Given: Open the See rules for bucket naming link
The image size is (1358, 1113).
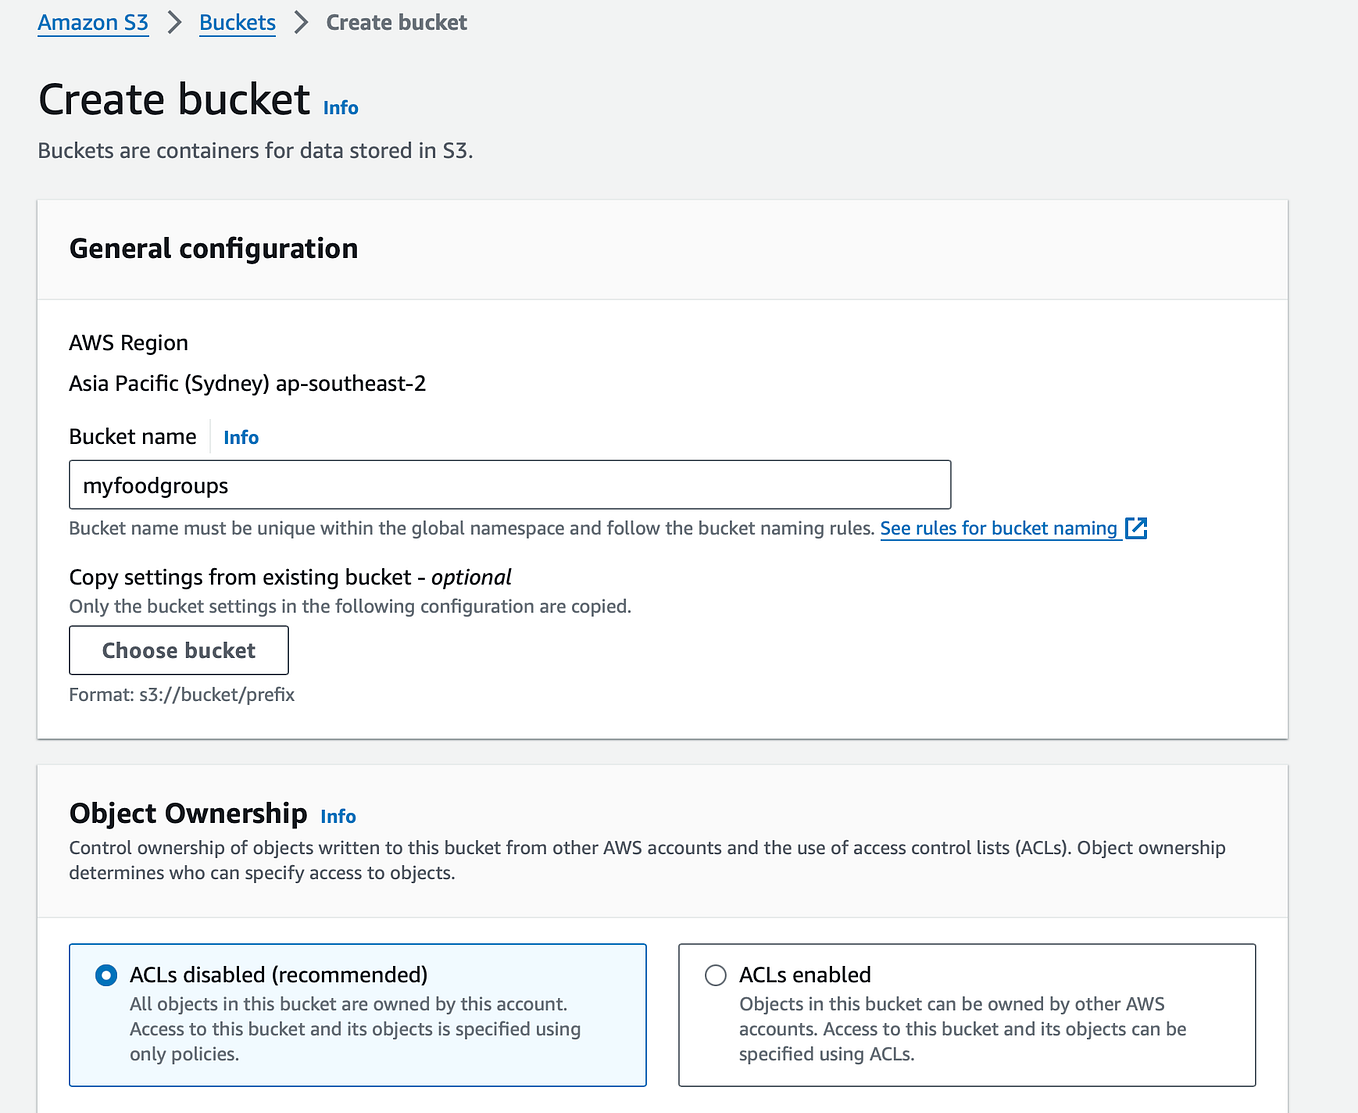Looking at the screenshot, I should 998,528.
